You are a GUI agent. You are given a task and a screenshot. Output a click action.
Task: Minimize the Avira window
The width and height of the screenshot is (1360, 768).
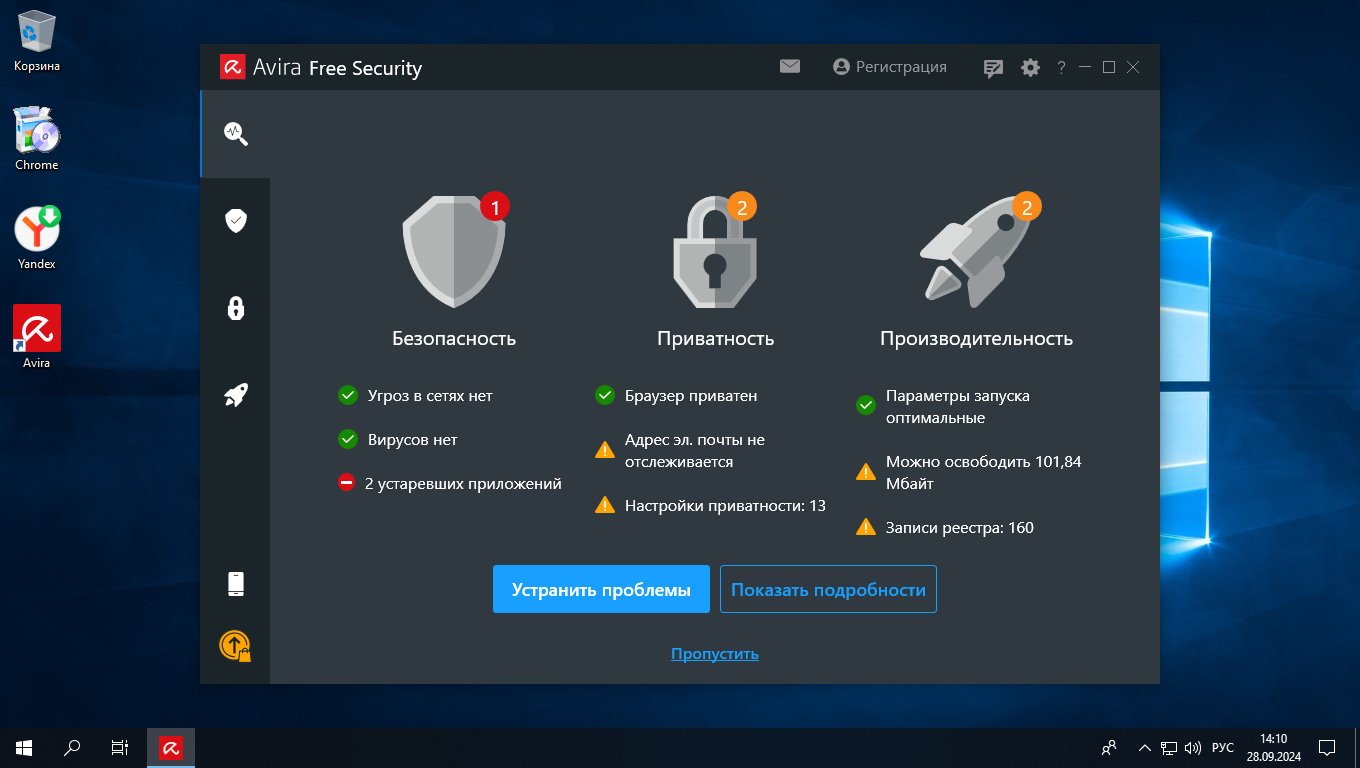click(1085, 67)
